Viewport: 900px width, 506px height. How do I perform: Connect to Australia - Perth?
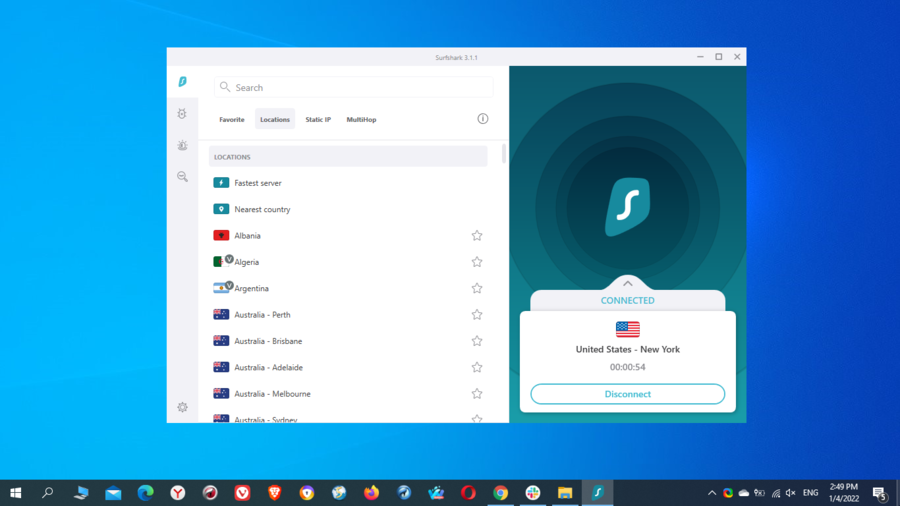(x=262, y=315)
